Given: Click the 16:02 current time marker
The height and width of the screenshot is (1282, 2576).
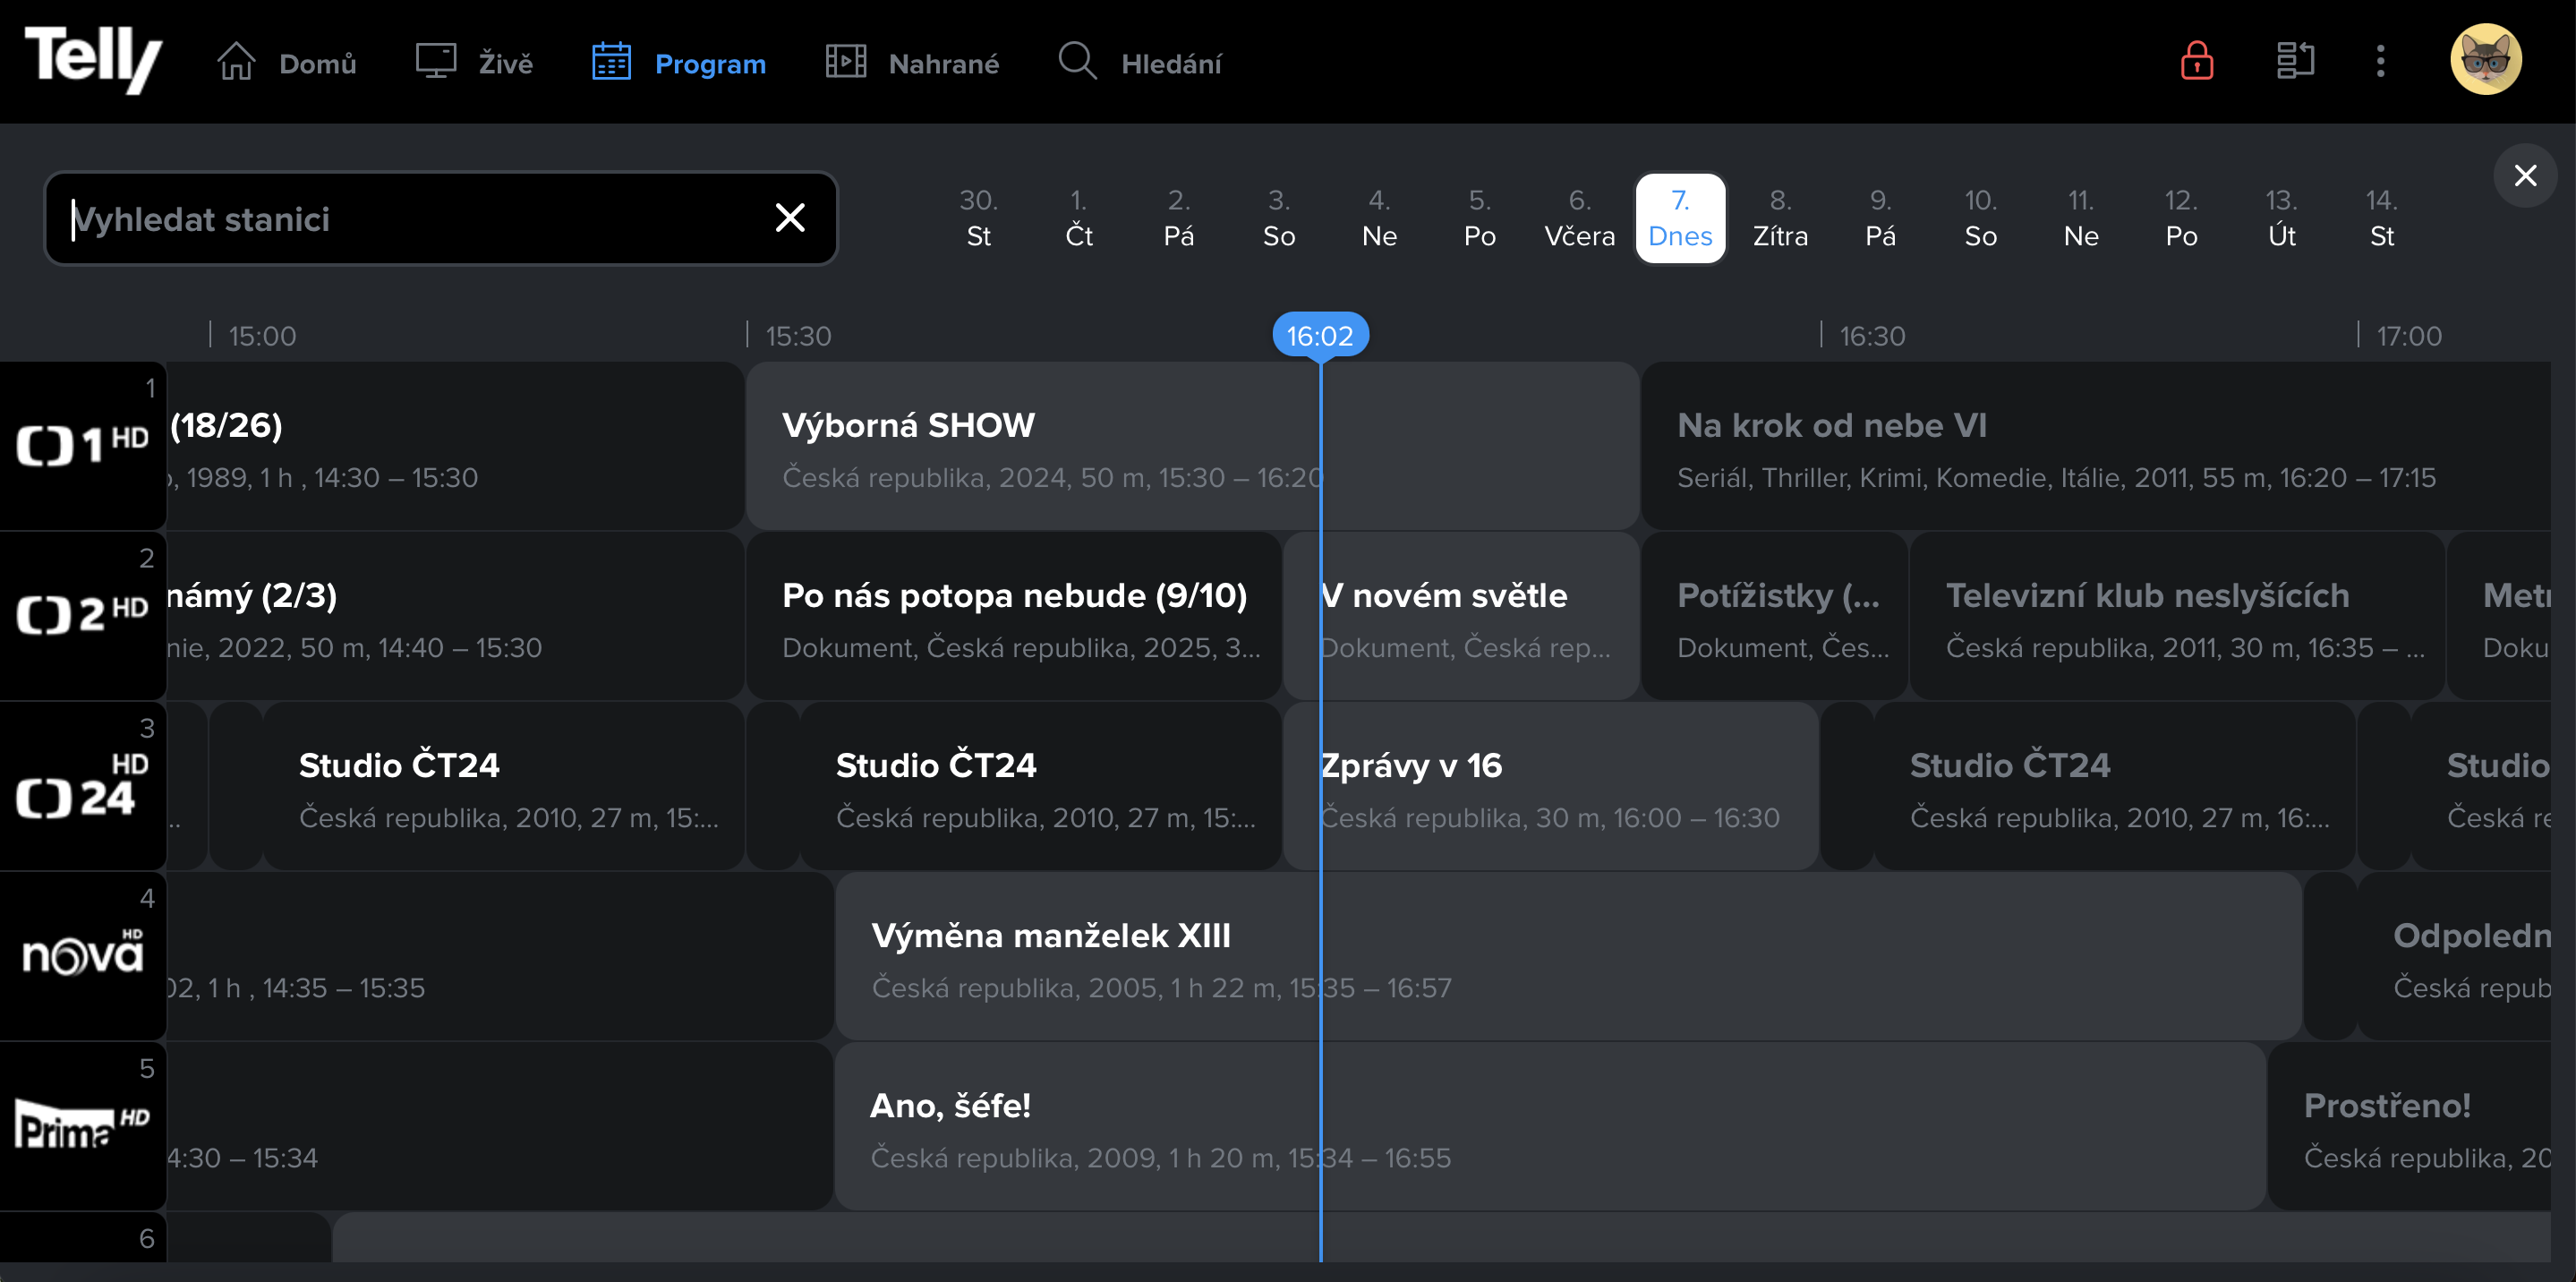Looking at the screenshot, I should (x=1319, y=335).
